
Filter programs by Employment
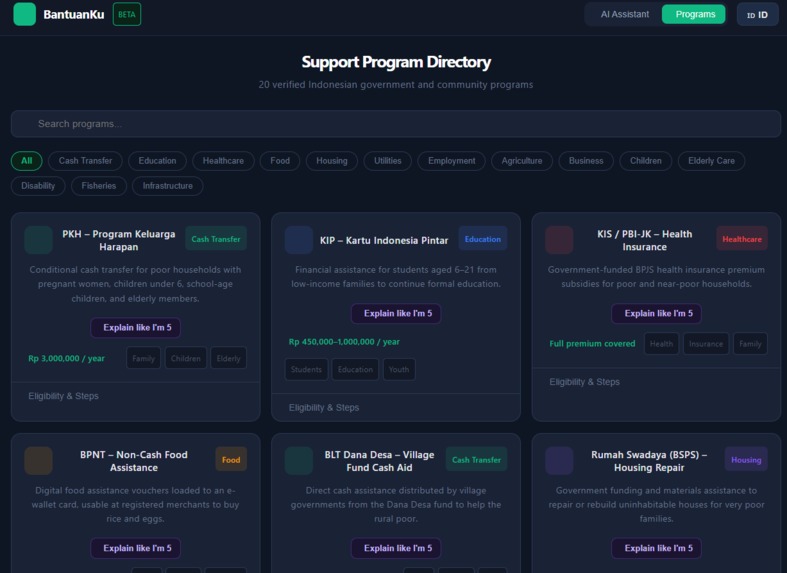click(x=451, y=161)
